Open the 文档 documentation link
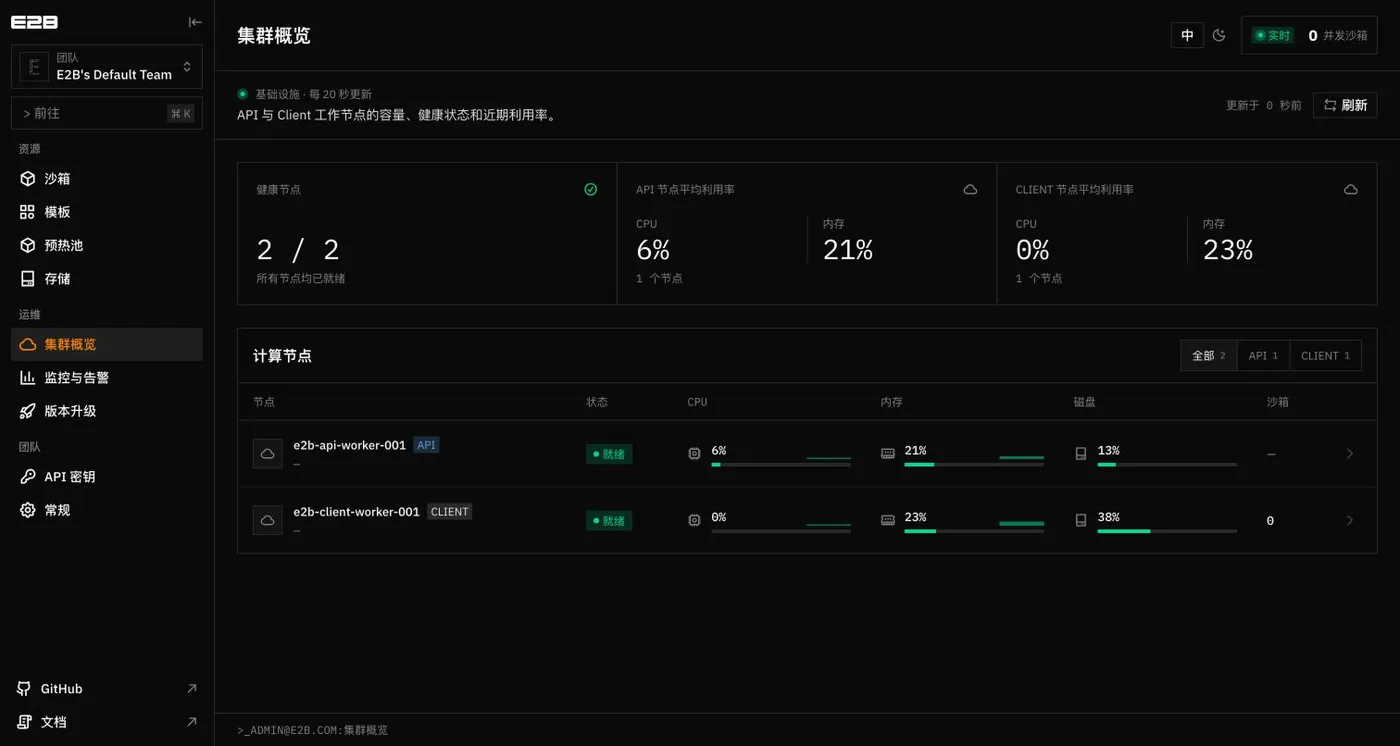This screenshot has height=746, width=1400. click(107, 722)
